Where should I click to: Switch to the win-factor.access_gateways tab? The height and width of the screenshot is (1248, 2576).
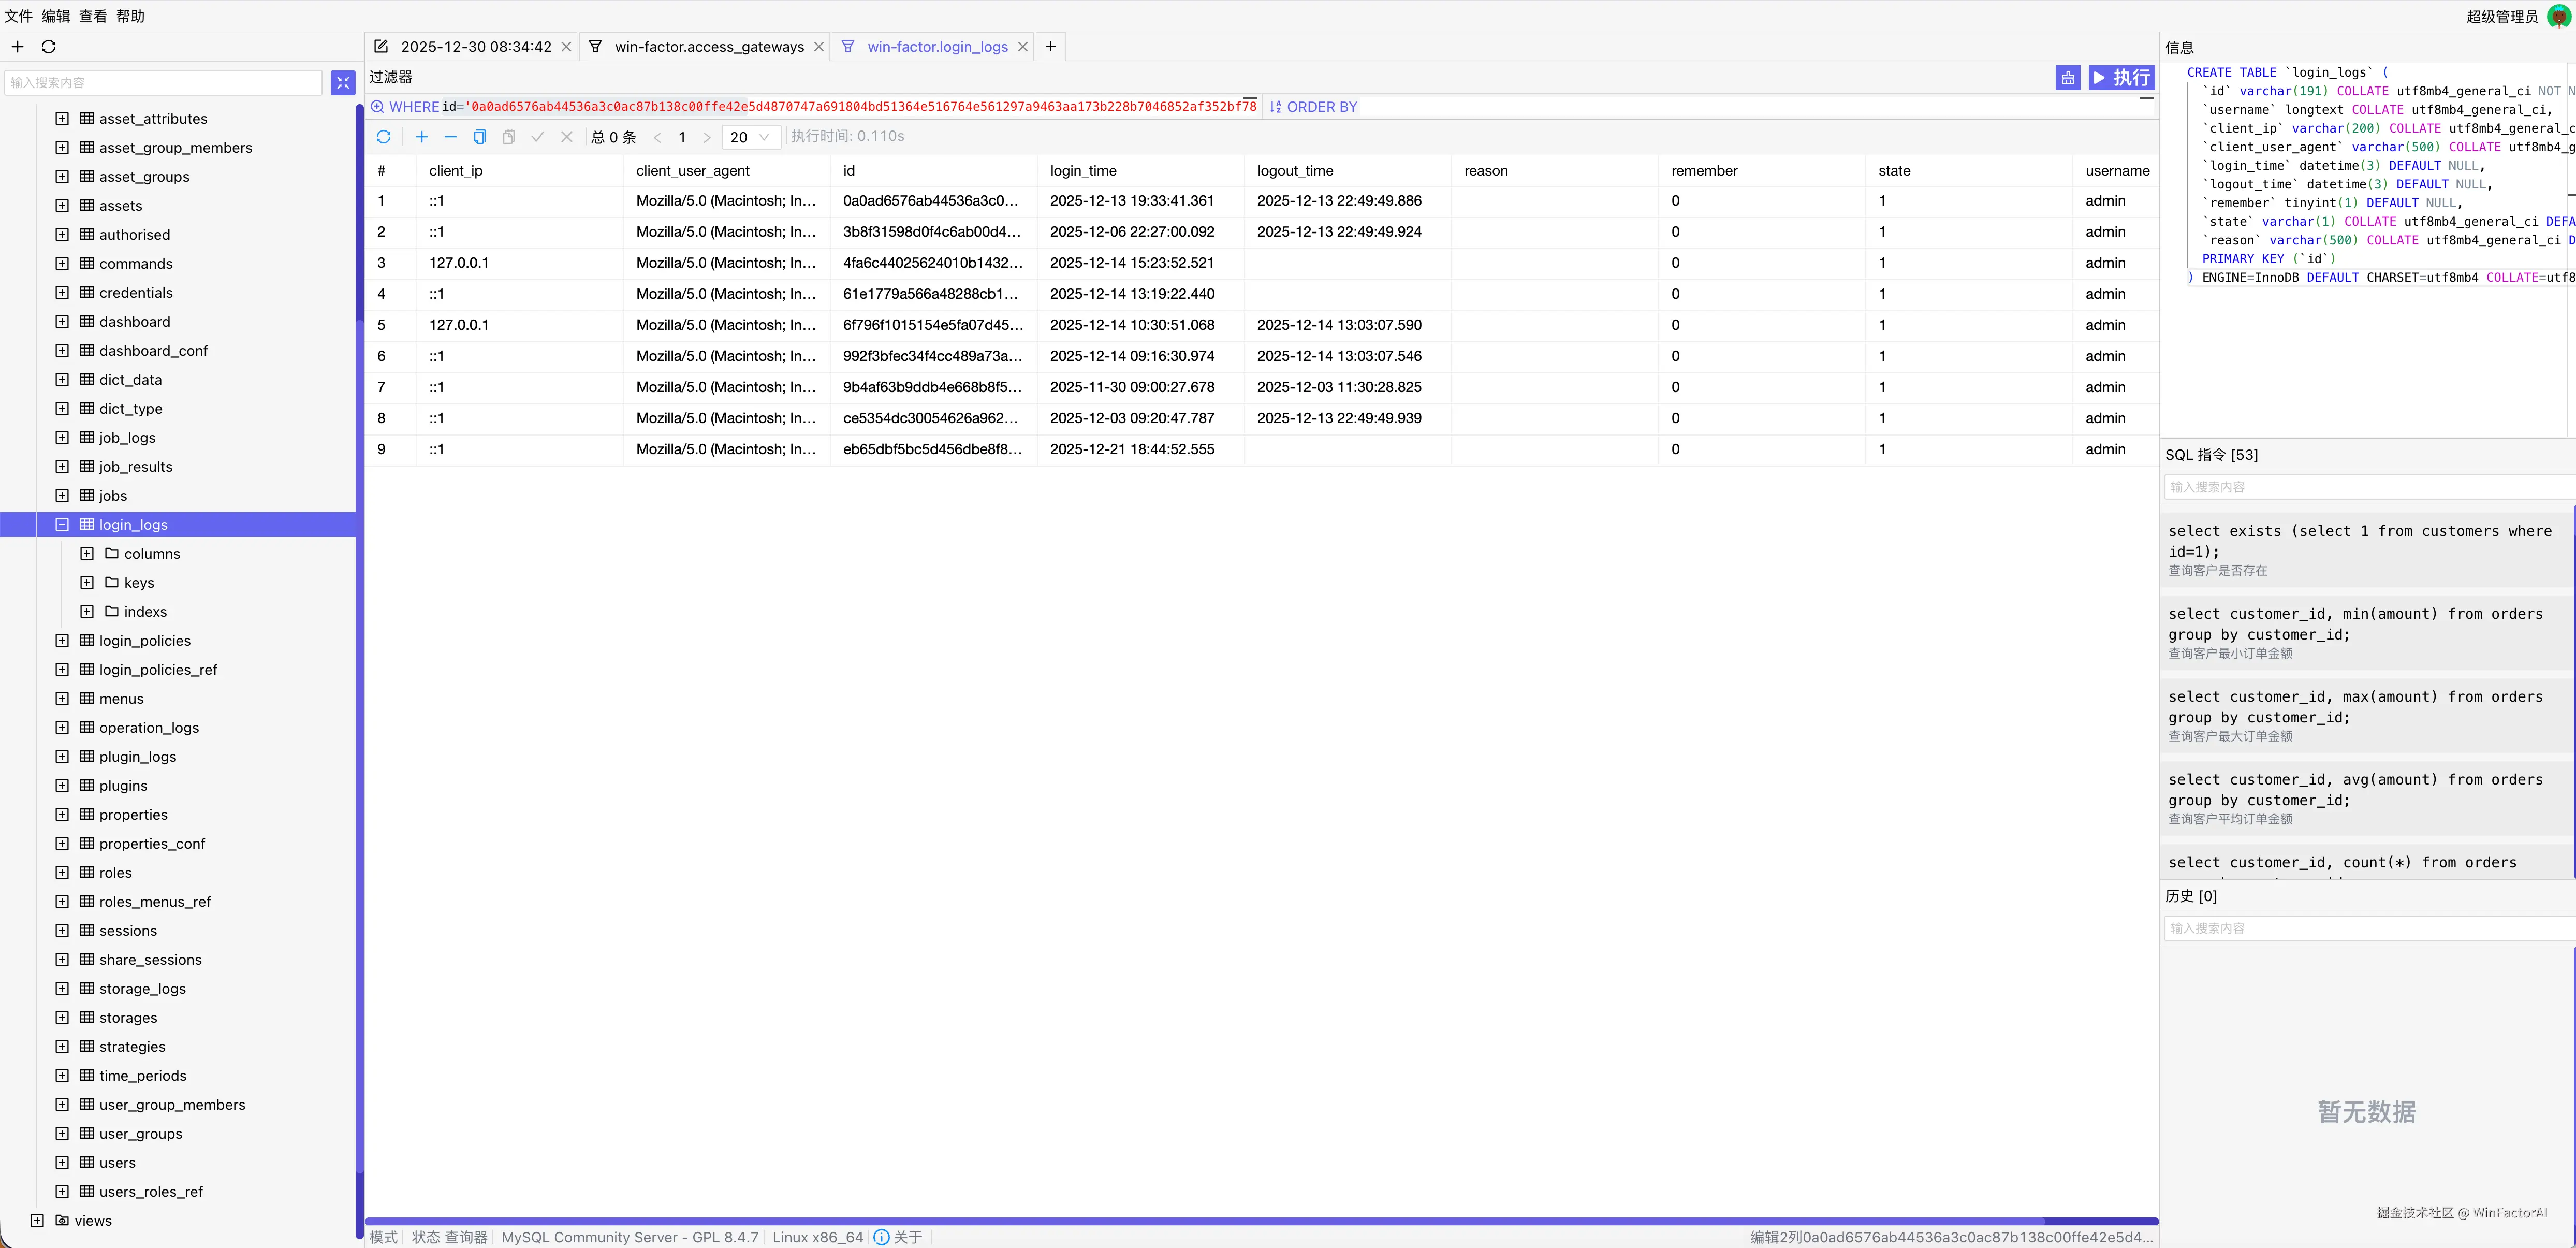[x=708, y=47]
